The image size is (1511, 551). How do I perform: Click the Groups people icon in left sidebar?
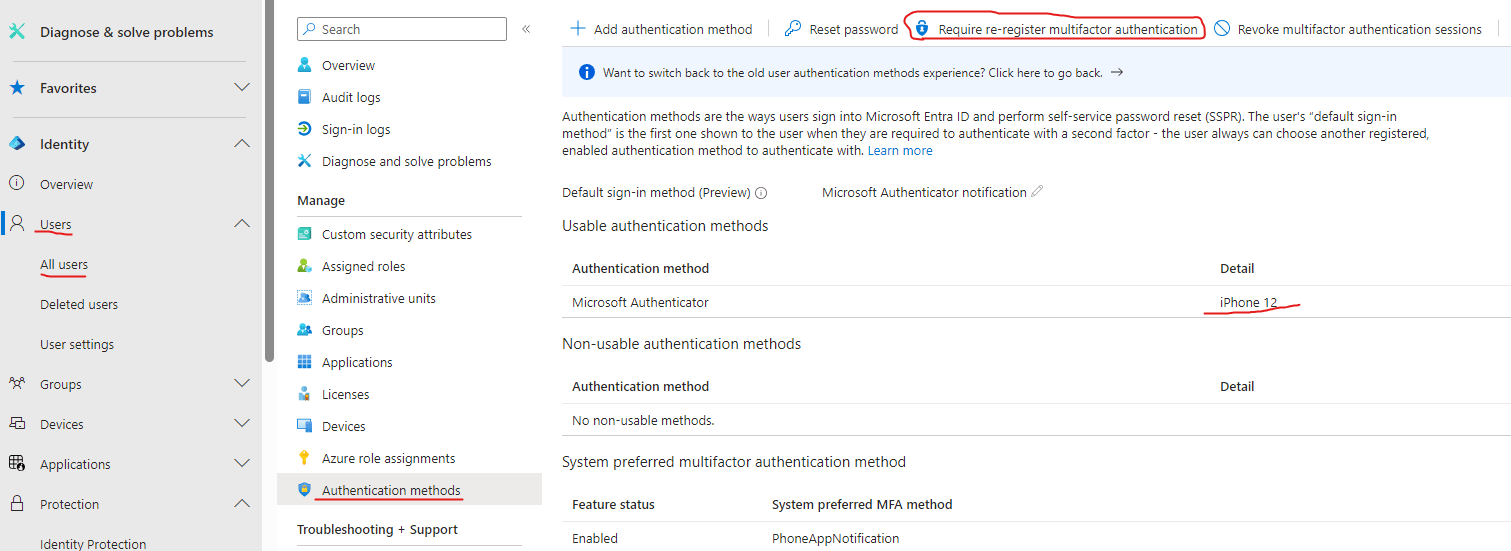(16, 384)
